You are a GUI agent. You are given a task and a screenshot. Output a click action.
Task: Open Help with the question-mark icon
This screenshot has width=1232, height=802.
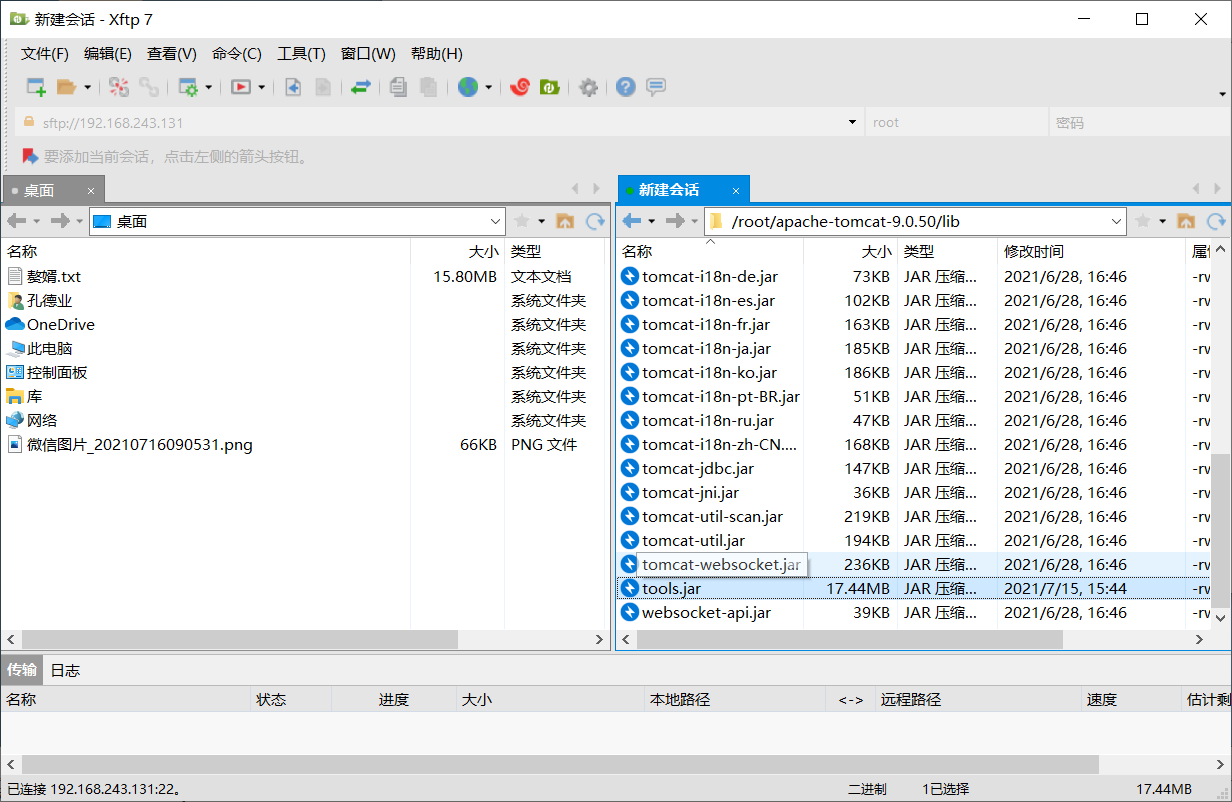click(626, 87)
